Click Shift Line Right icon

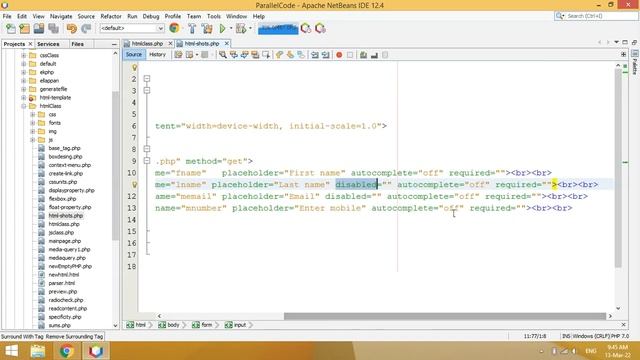(325, 55)
